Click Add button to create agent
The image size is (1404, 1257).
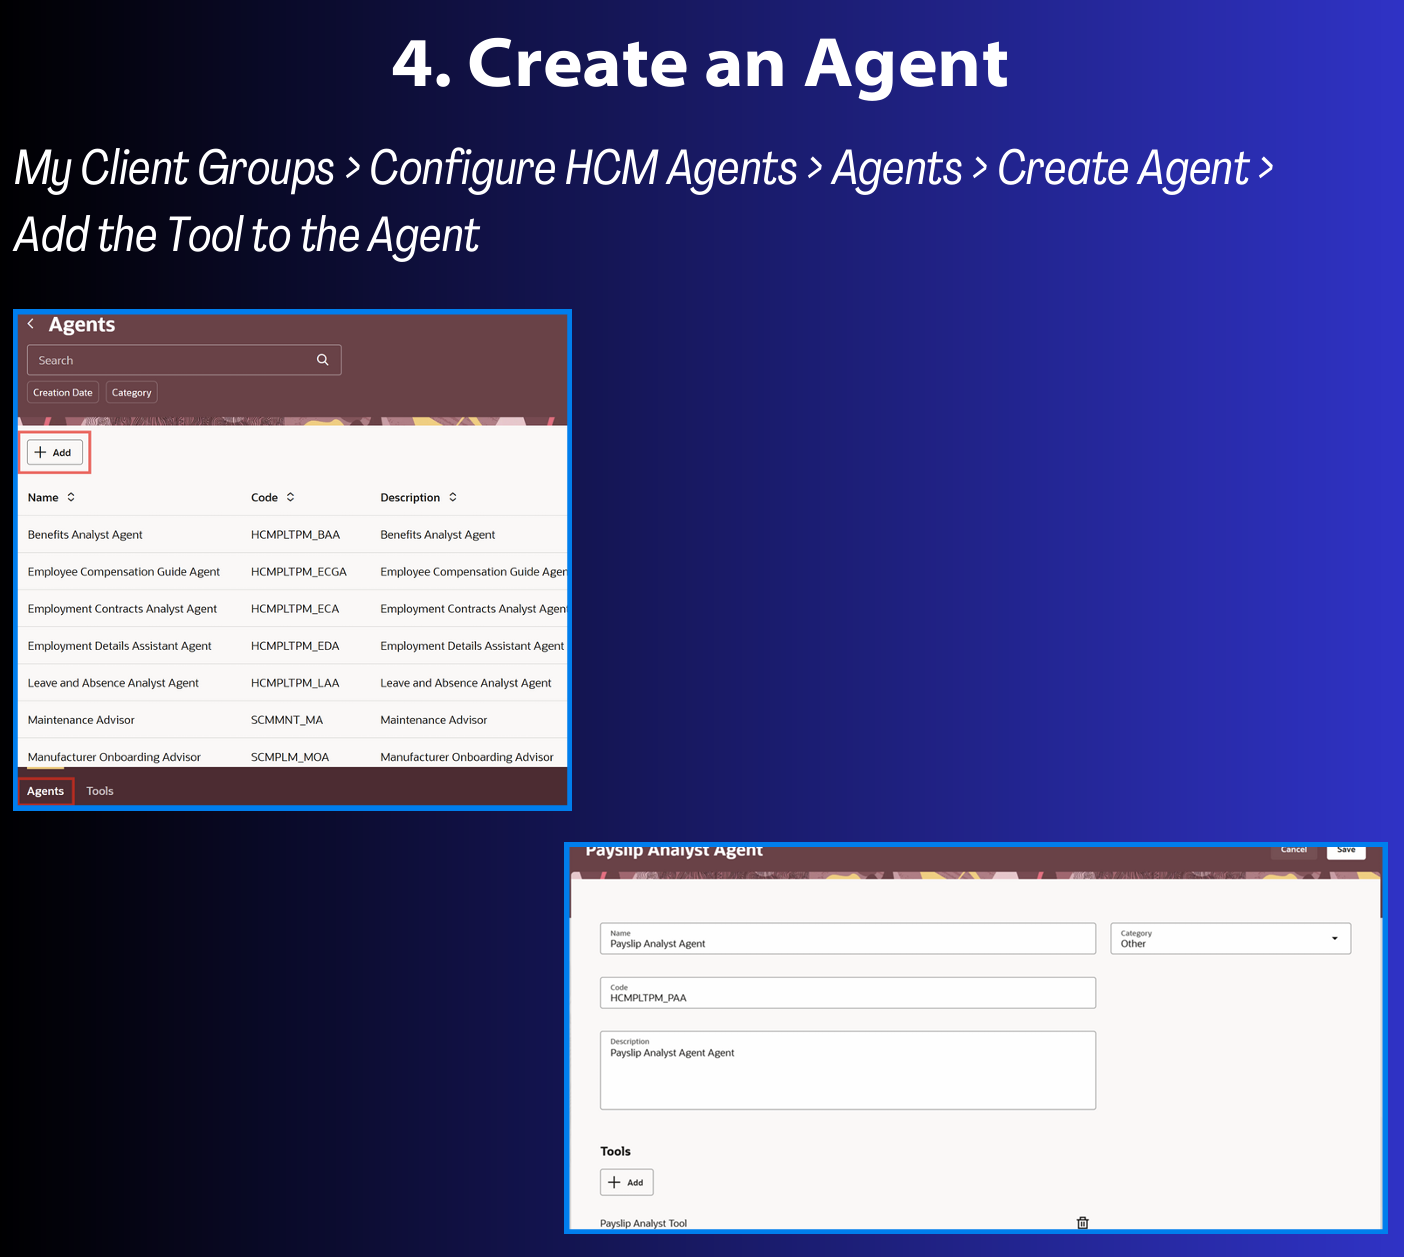tap(54, 453)
